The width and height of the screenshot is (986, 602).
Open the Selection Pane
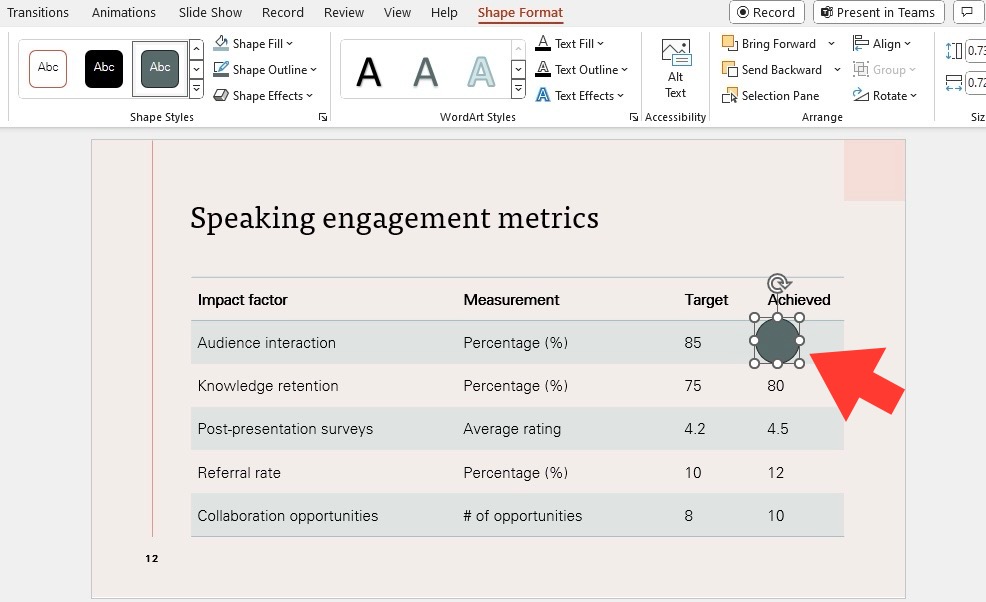point(771,96)
